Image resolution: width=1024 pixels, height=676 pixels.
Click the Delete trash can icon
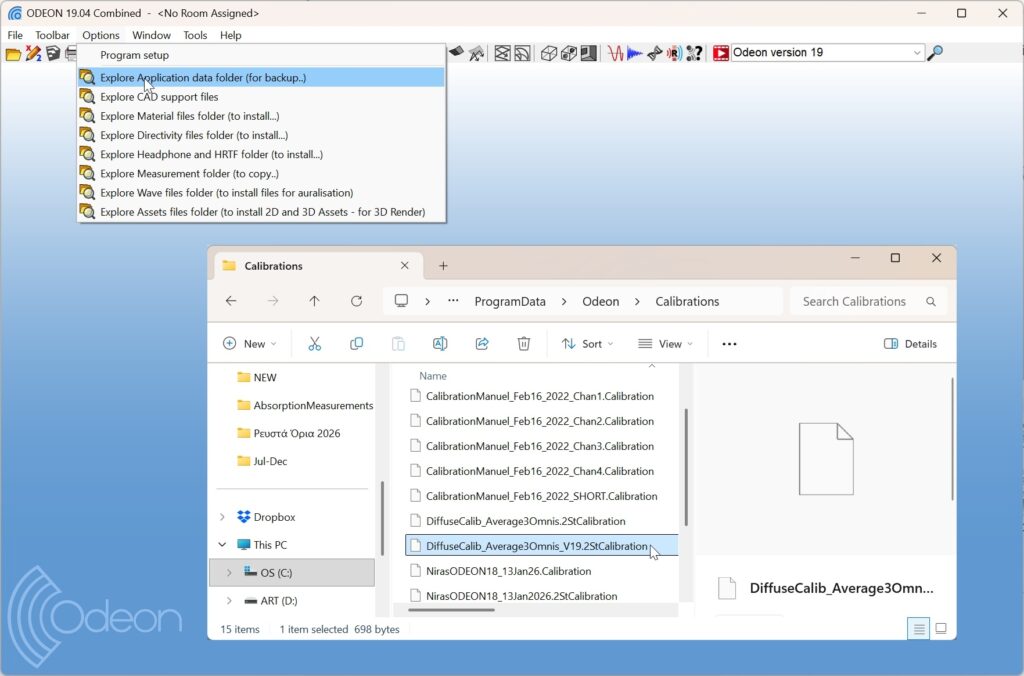click(523, 344)
